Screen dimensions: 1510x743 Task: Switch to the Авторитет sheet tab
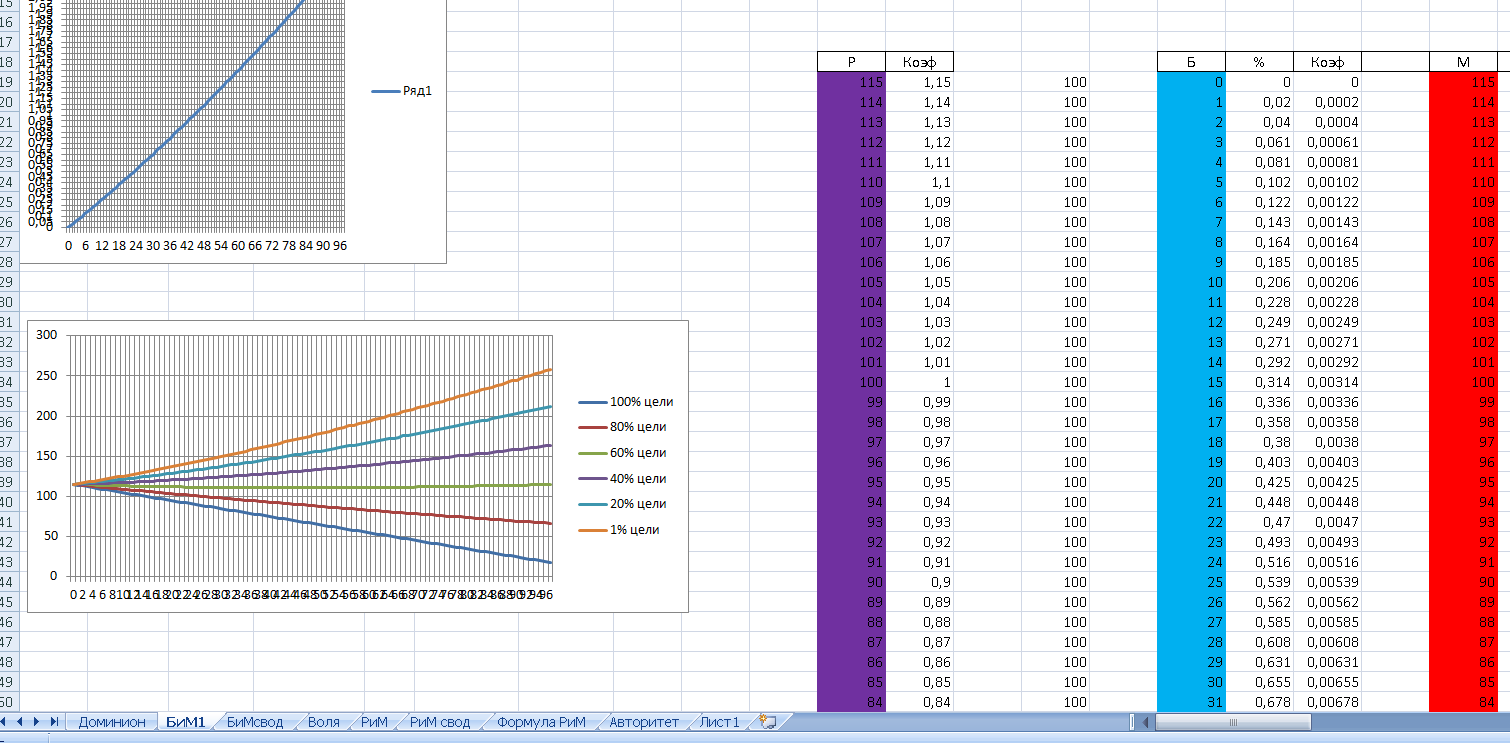point(643,722)
